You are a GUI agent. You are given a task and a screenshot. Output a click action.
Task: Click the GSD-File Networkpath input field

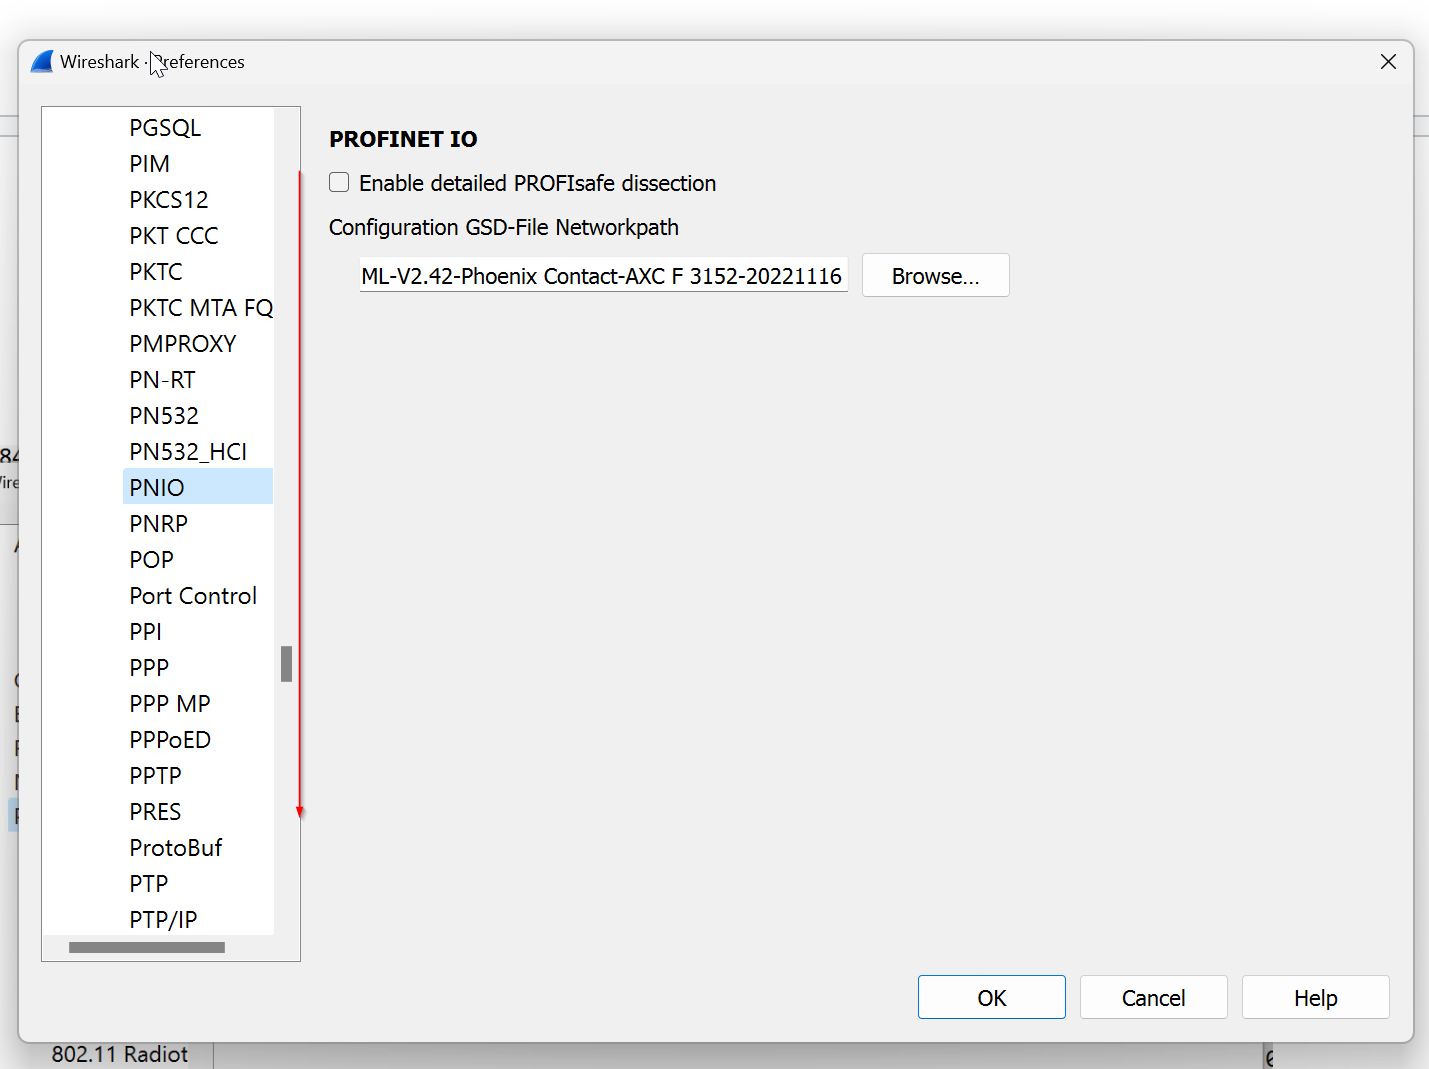pyautogui.click(x=604, y=275)
